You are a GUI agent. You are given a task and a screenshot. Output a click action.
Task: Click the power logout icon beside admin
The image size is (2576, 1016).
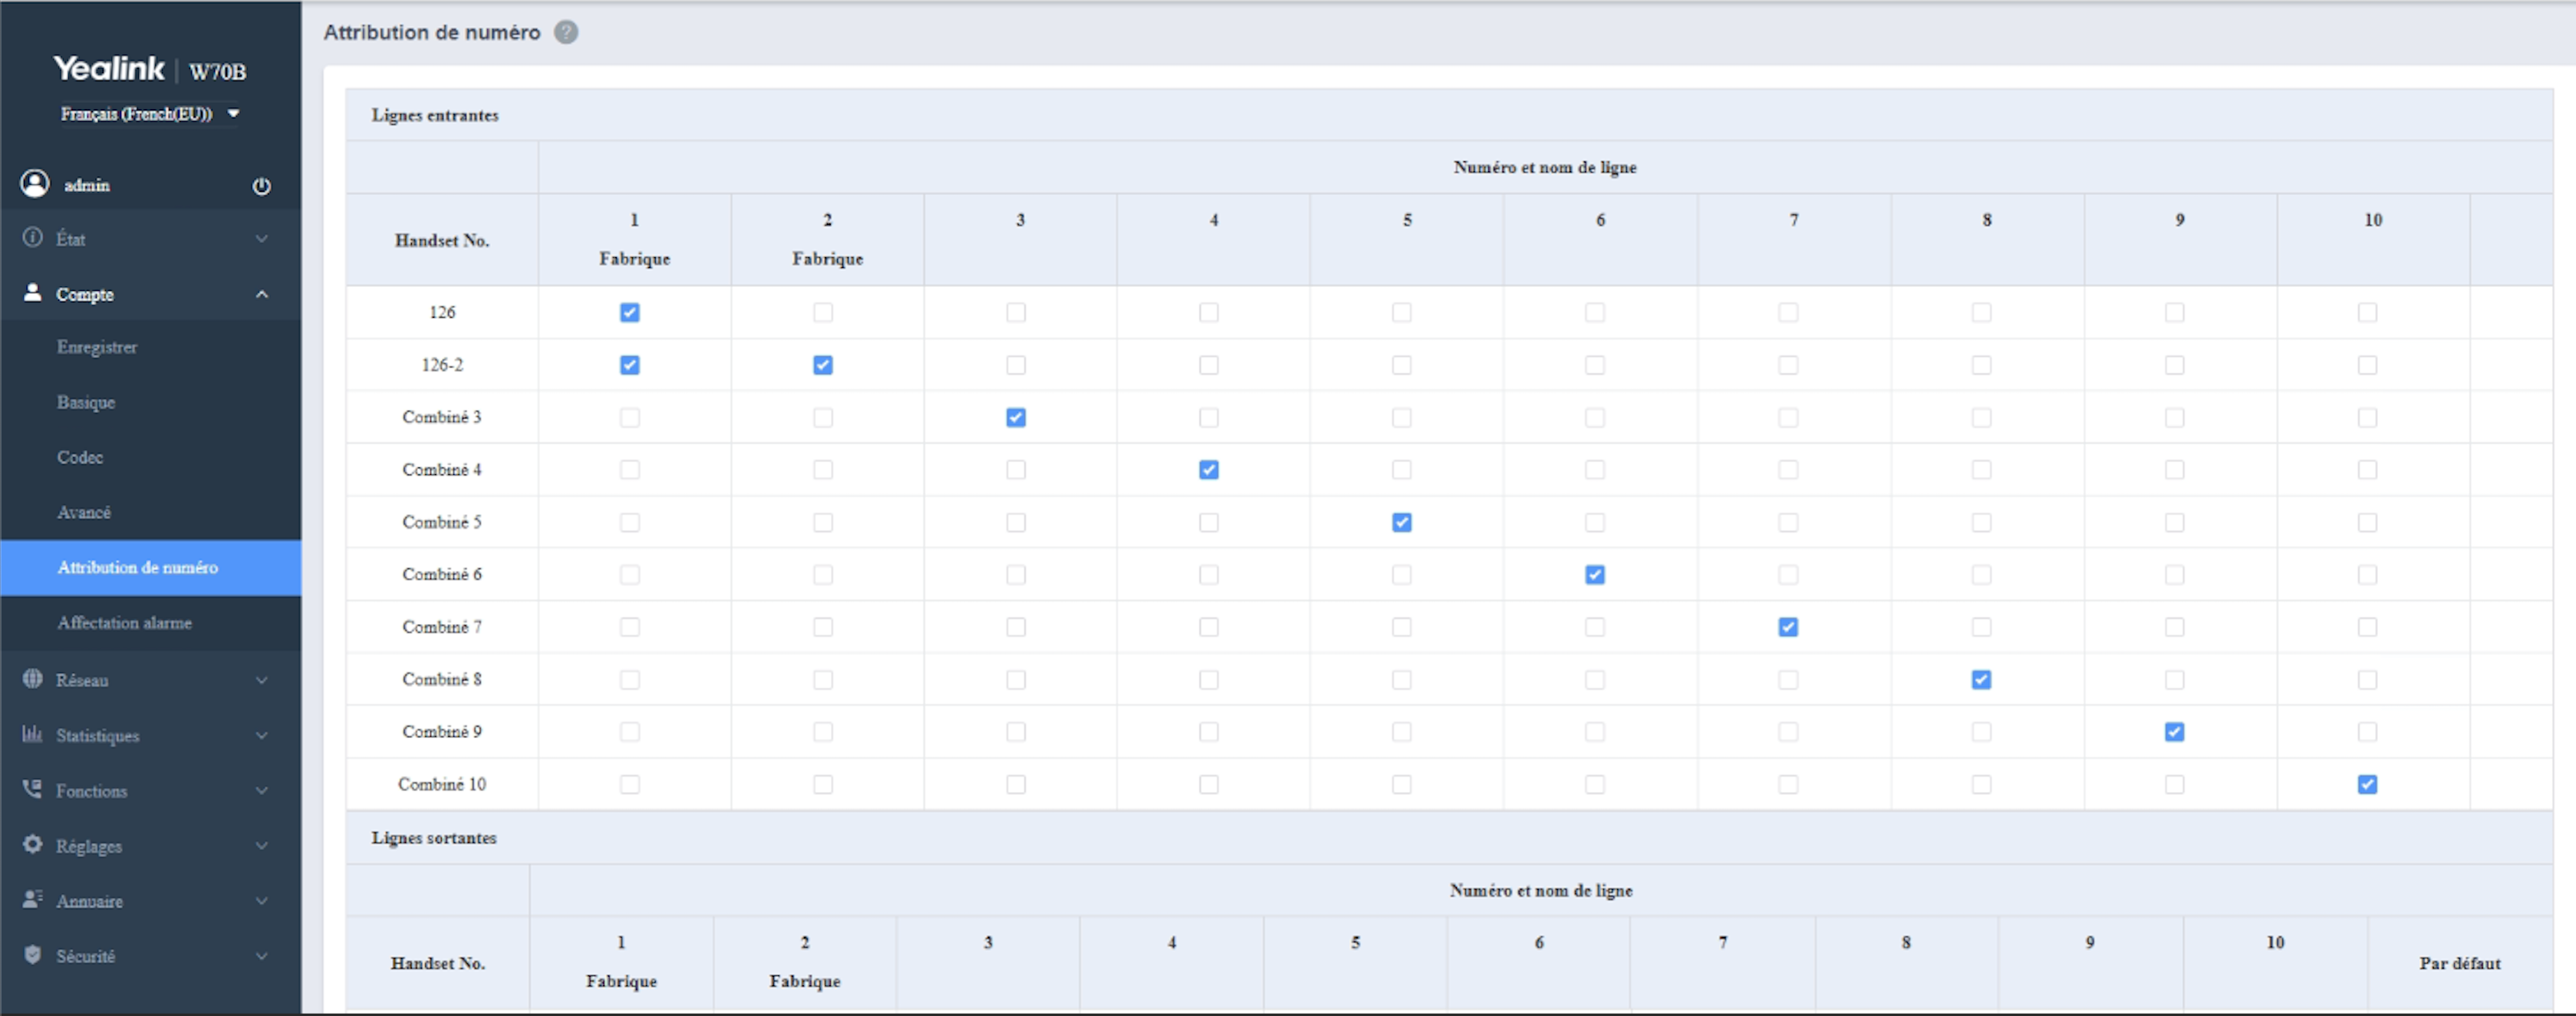point(261,186)
